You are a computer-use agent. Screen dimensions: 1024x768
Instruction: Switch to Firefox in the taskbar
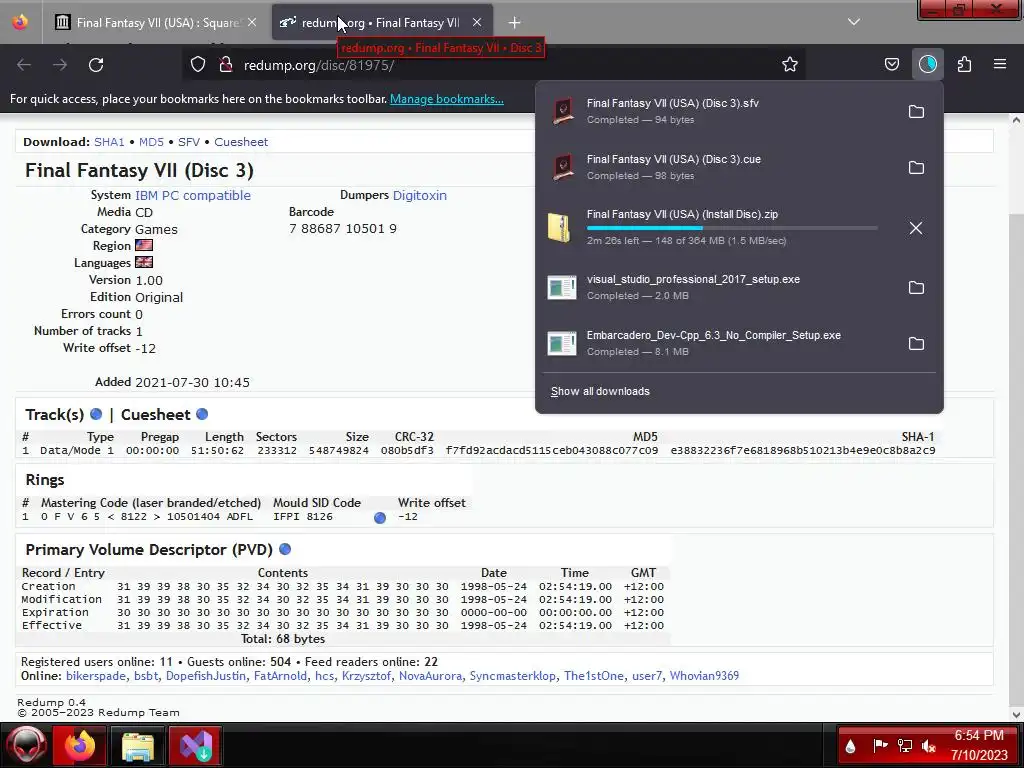click(79, 746)
